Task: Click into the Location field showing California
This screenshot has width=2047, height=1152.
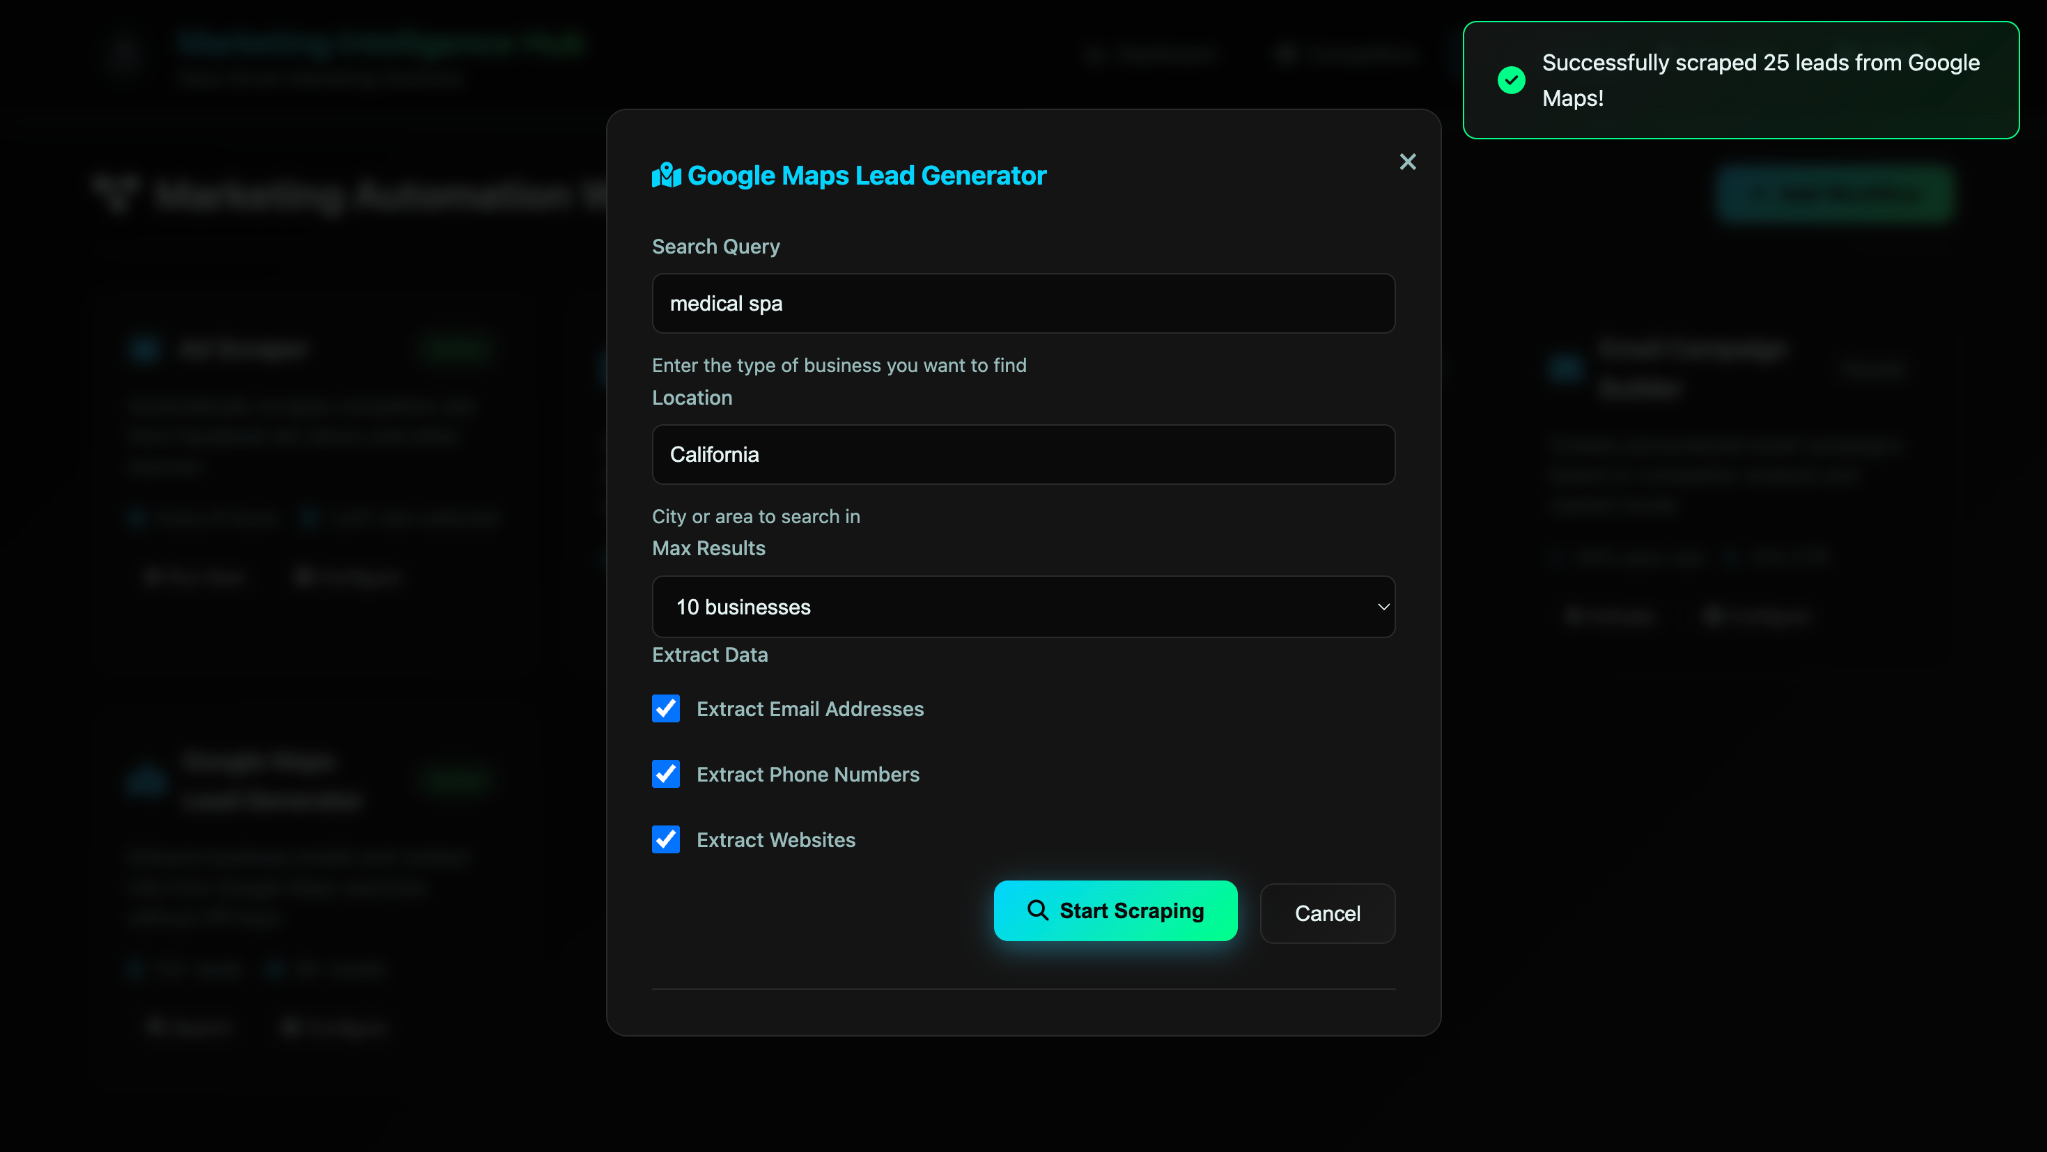Action: 1022,455
